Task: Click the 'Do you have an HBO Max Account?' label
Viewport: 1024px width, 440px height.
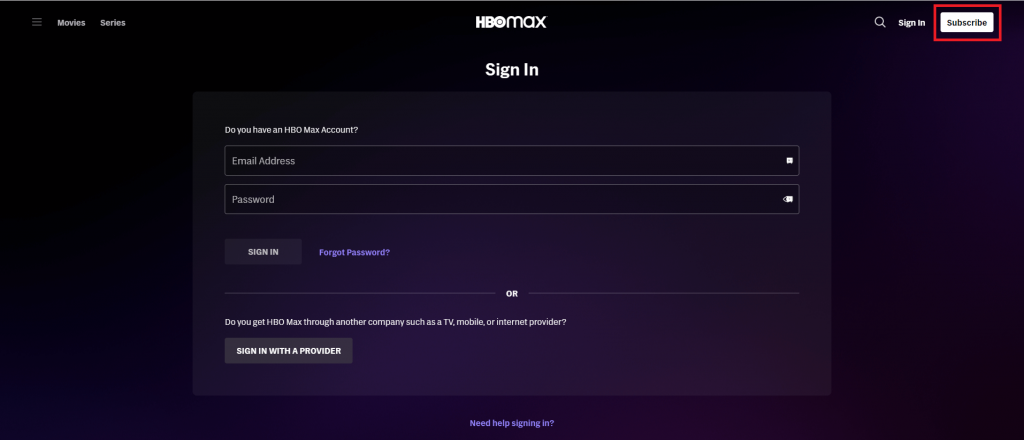Action: coord(291,130)
